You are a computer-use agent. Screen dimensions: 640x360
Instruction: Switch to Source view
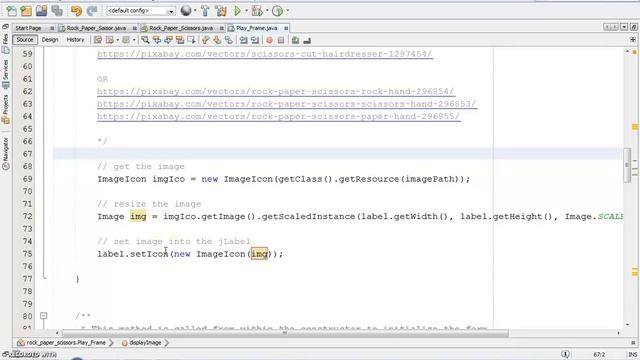pyautogui.click(x=25, y=40)
